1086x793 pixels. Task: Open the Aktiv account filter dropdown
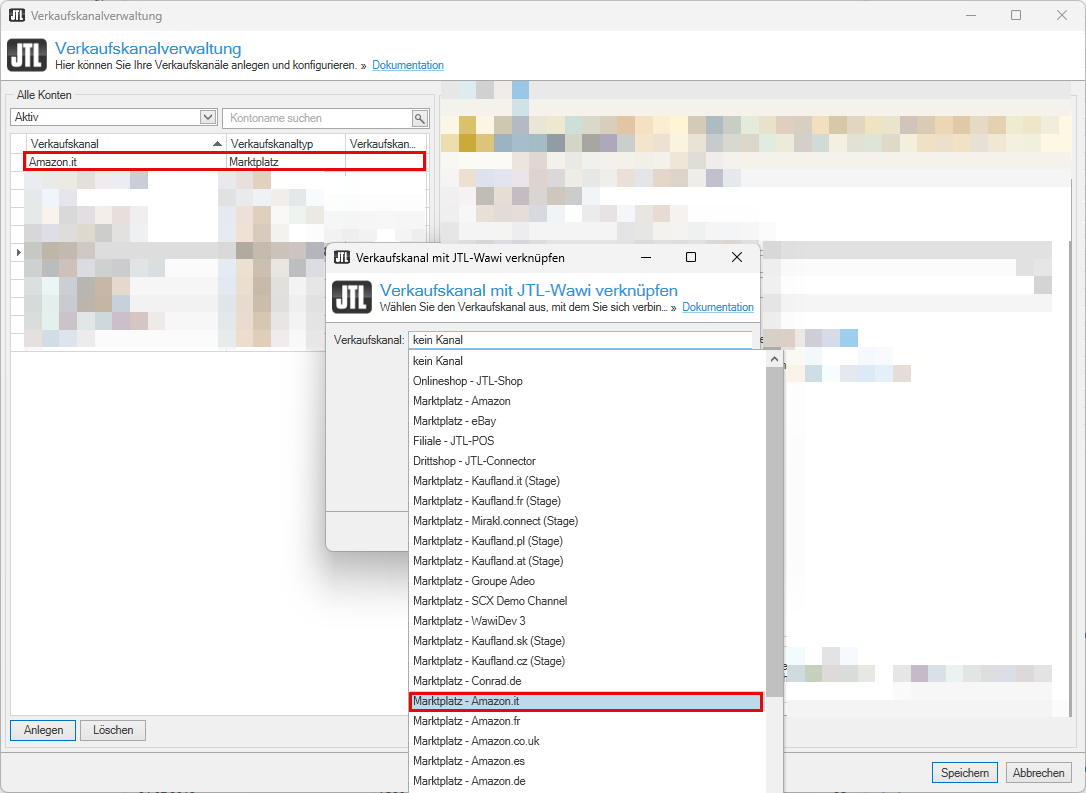point(208,118)
